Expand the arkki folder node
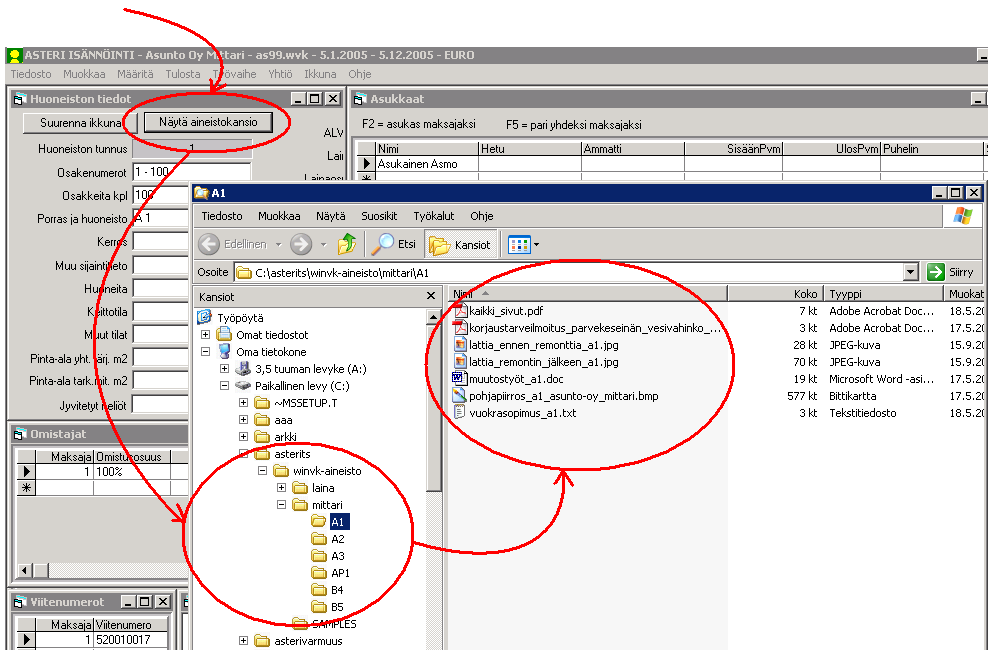The width and height of the screenshot is (997, 662). [244, 436]
